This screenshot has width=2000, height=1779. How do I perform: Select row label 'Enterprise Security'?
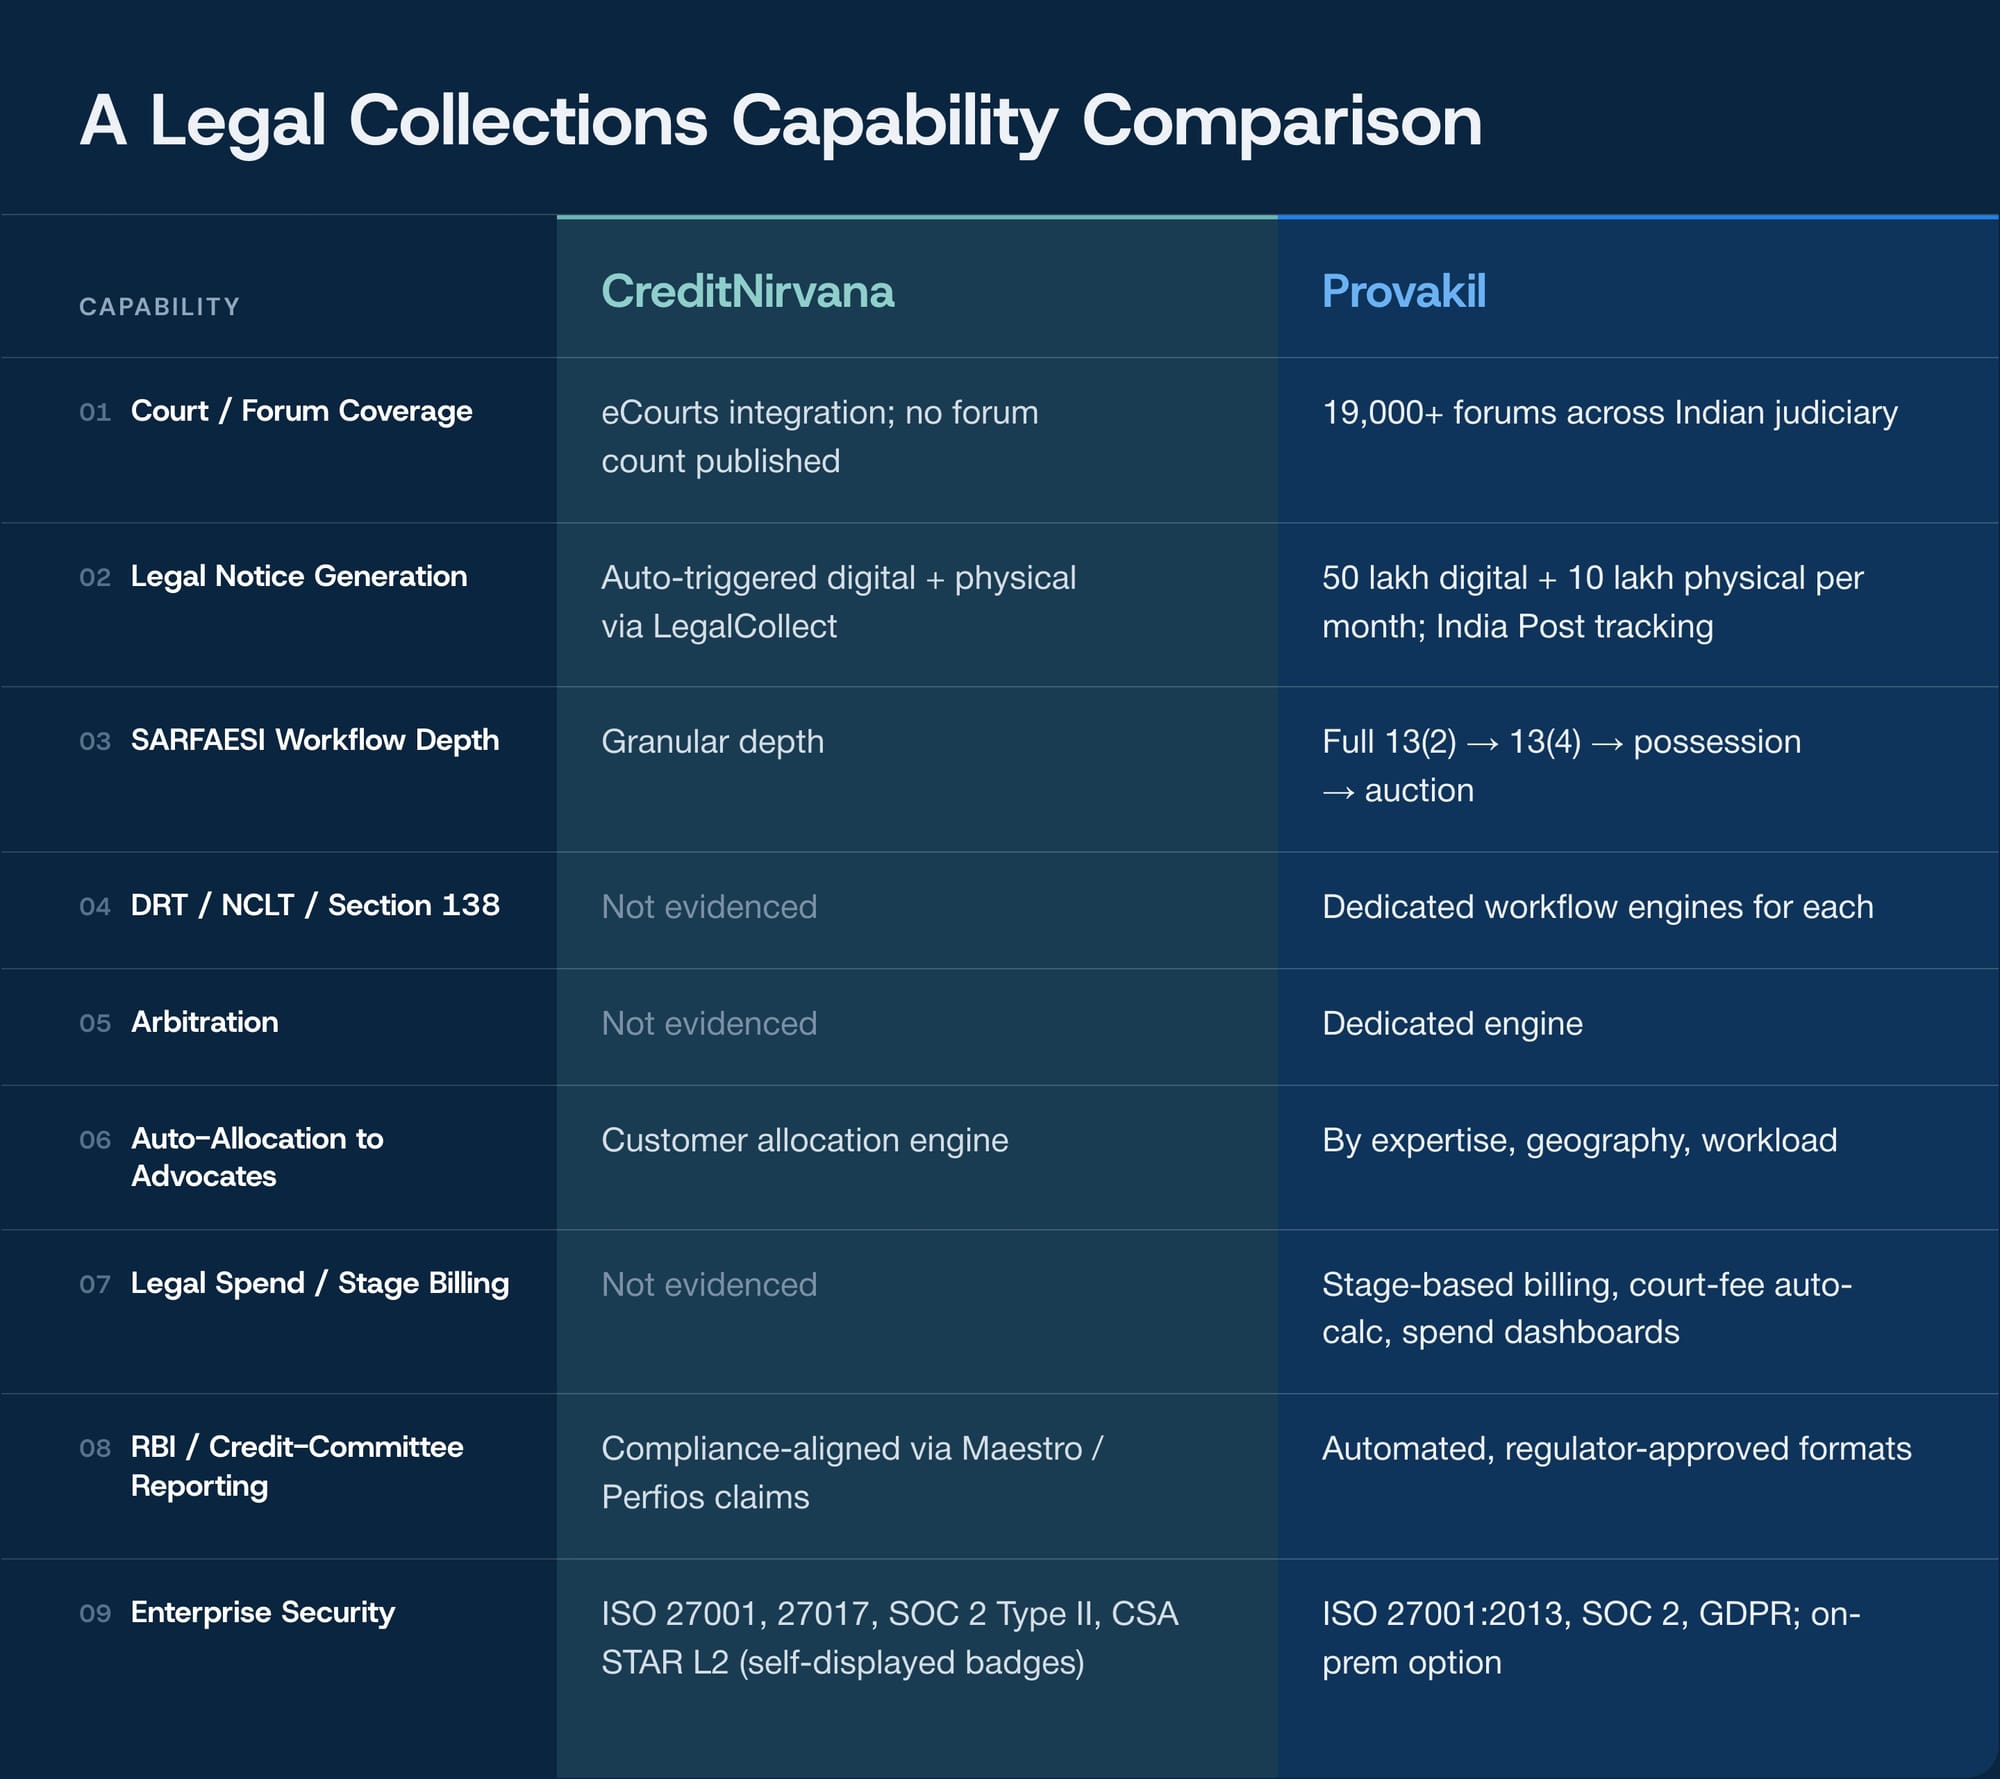tap(262, 1612)
